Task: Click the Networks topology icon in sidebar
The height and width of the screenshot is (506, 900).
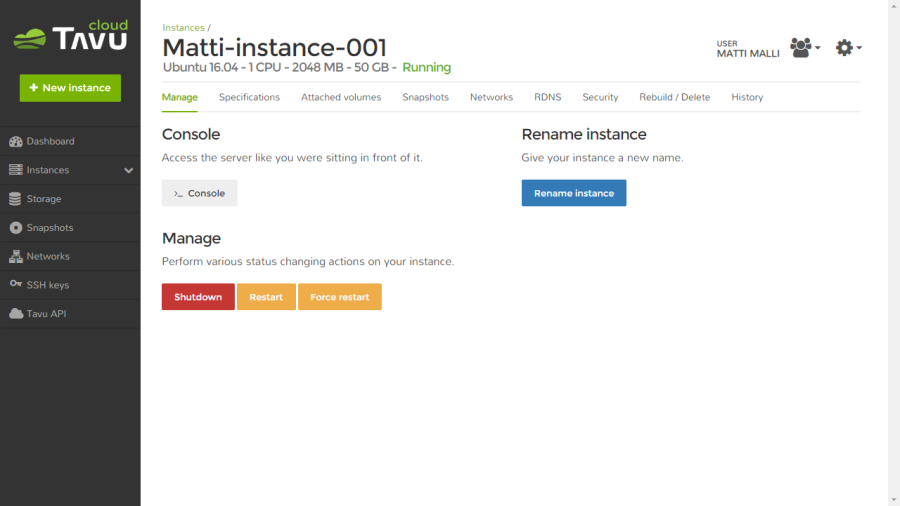Action: pos(15,256)
